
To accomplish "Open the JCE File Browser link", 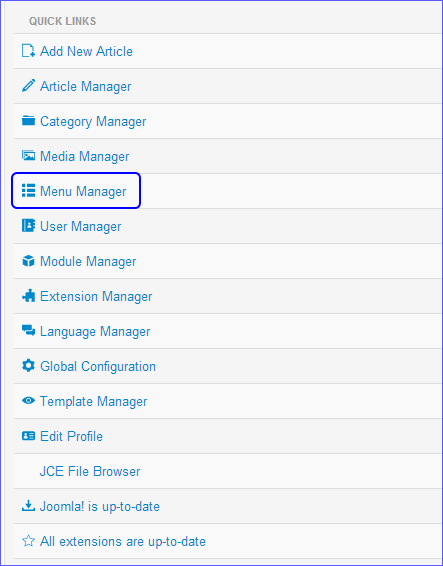I will tap(90, 471).
